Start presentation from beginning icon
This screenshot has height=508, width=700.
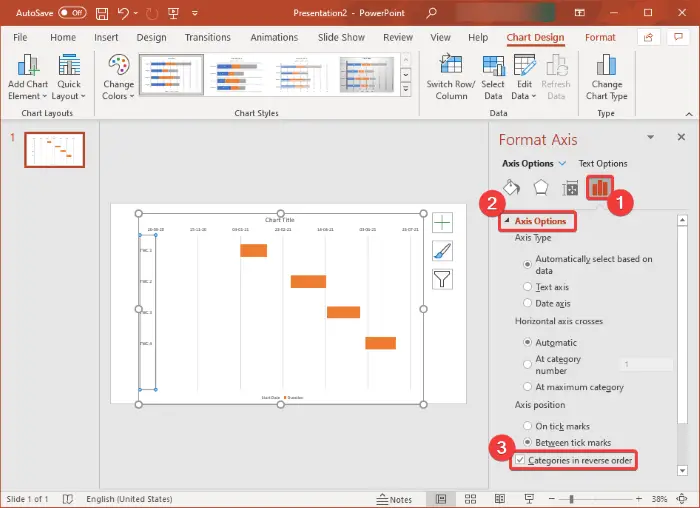173,13
